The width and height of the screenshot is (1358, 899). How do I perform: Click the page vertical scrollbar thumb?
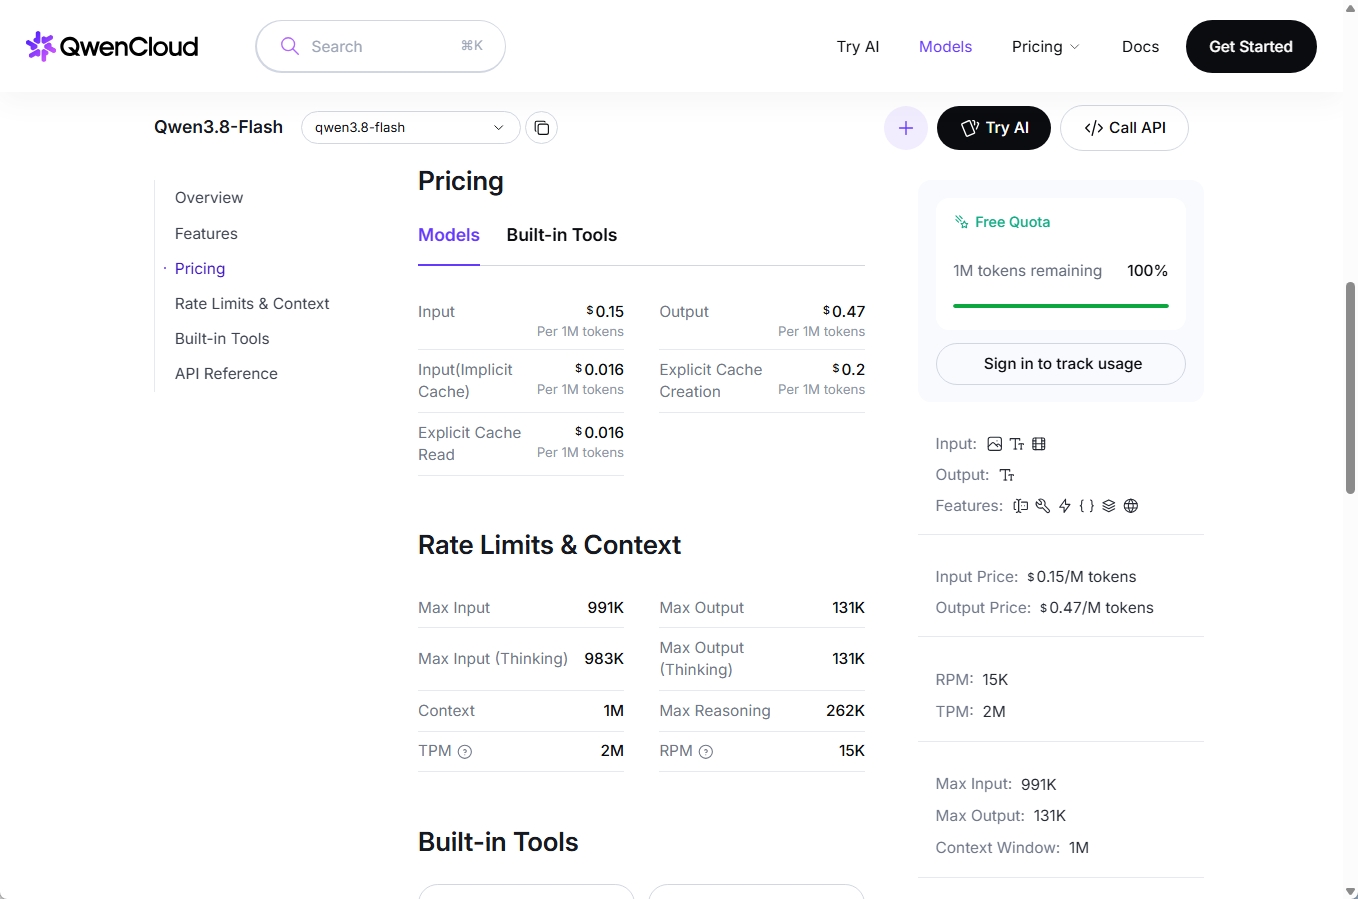(x=1350, y=388)
